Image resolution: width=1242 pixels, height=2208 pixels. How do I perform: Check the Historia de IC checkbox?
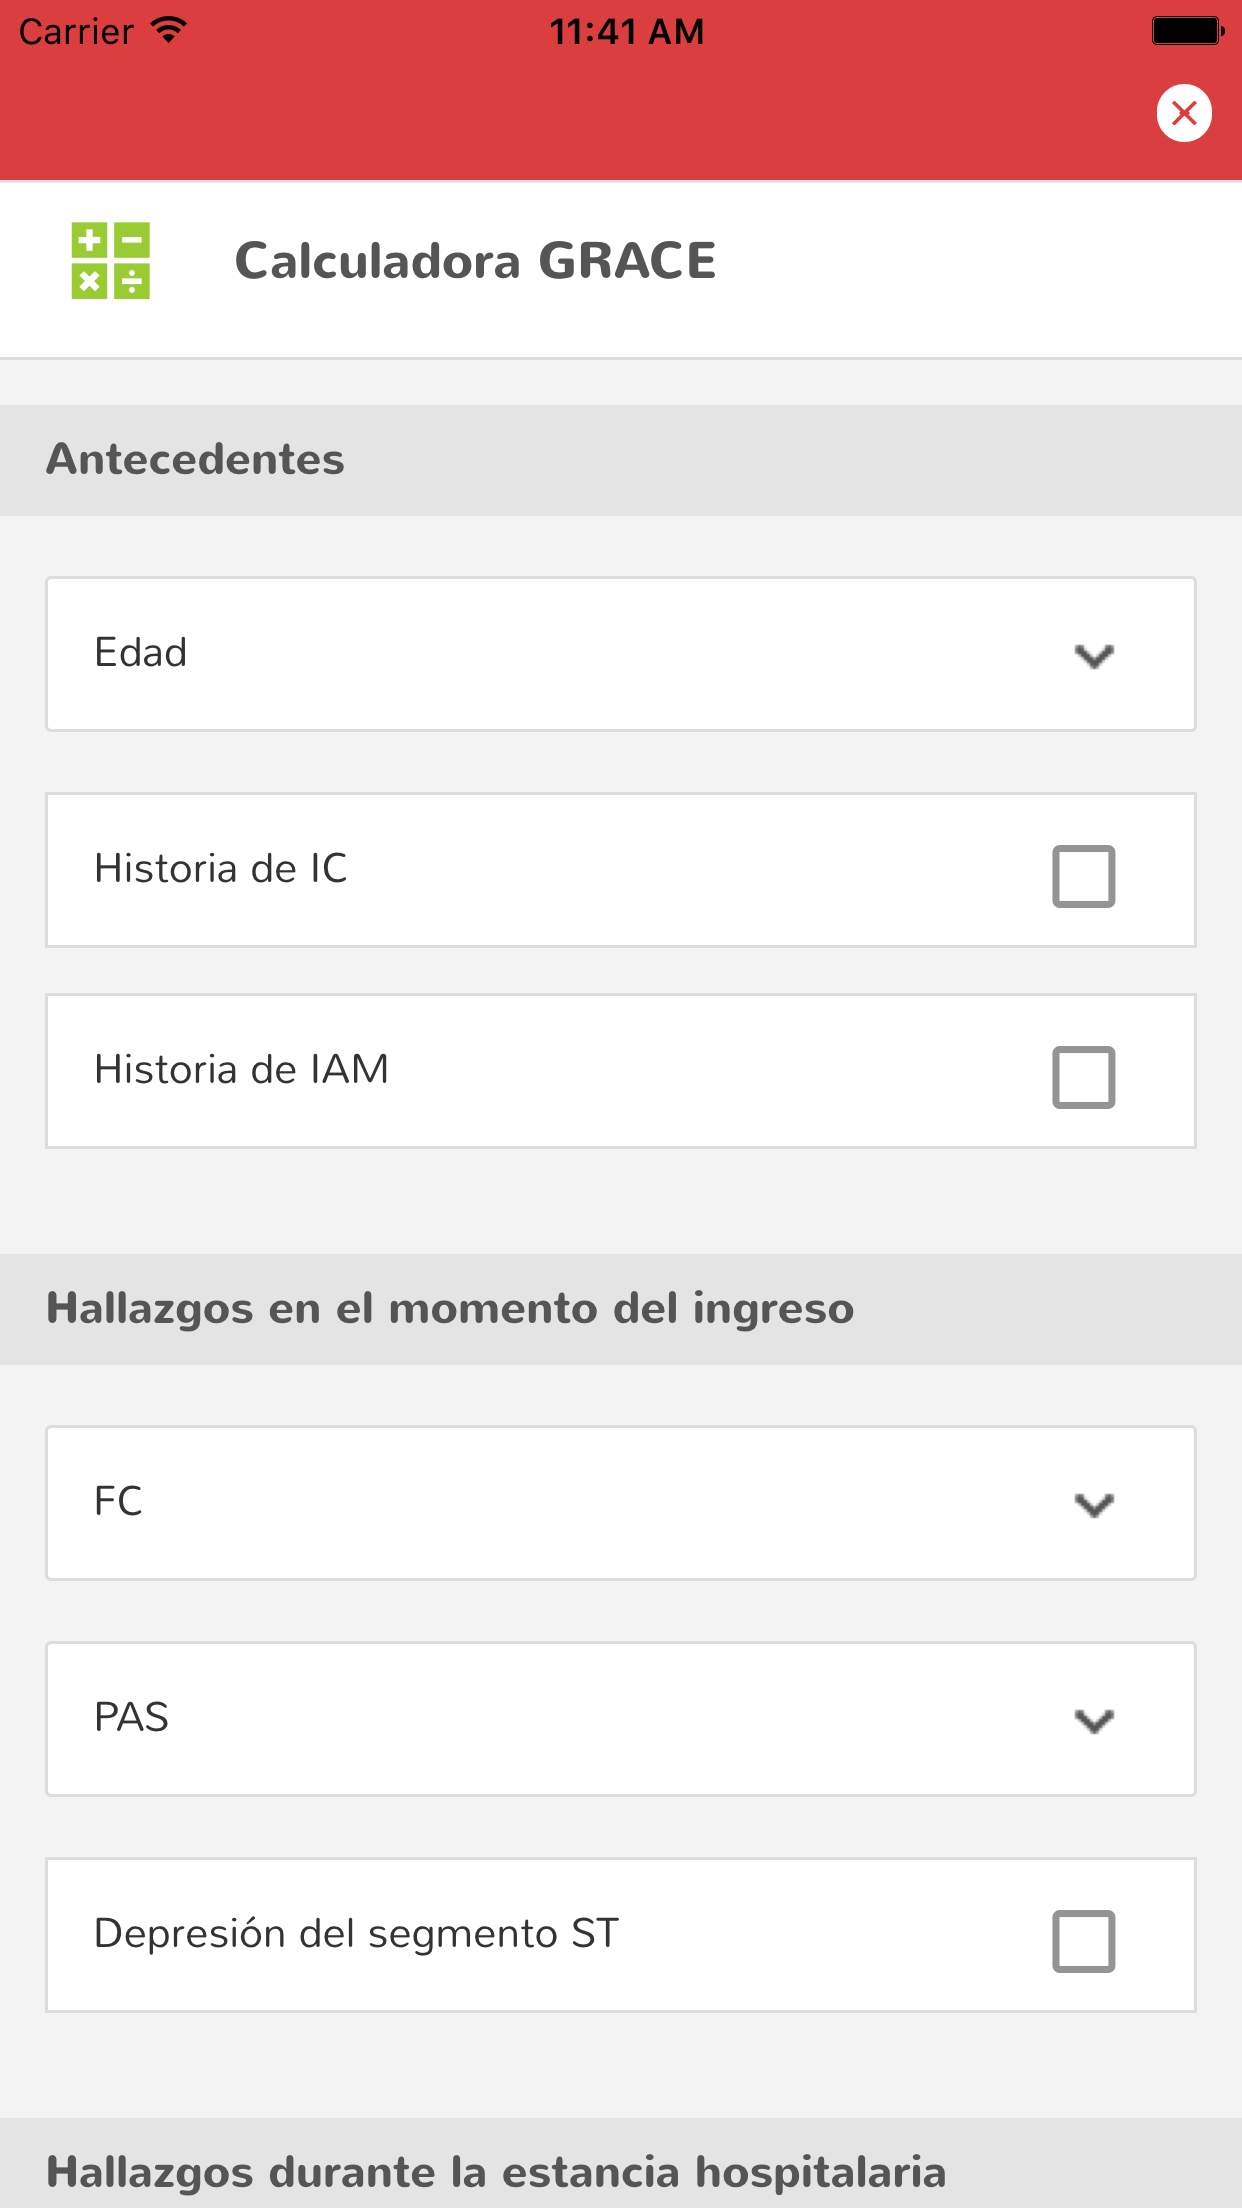click(1083, 877)
